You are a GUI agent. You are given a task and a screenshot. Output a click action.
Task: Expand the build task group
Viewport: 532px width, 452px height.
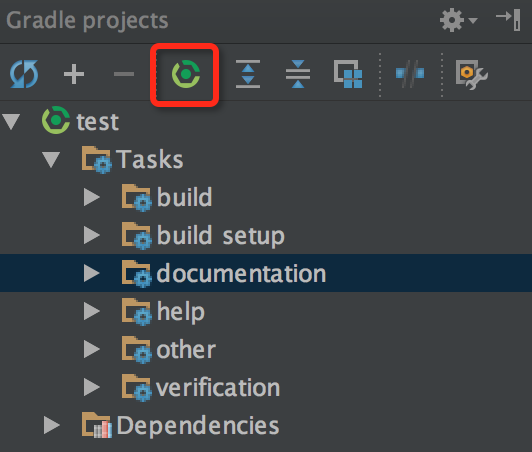coord(92,197)
